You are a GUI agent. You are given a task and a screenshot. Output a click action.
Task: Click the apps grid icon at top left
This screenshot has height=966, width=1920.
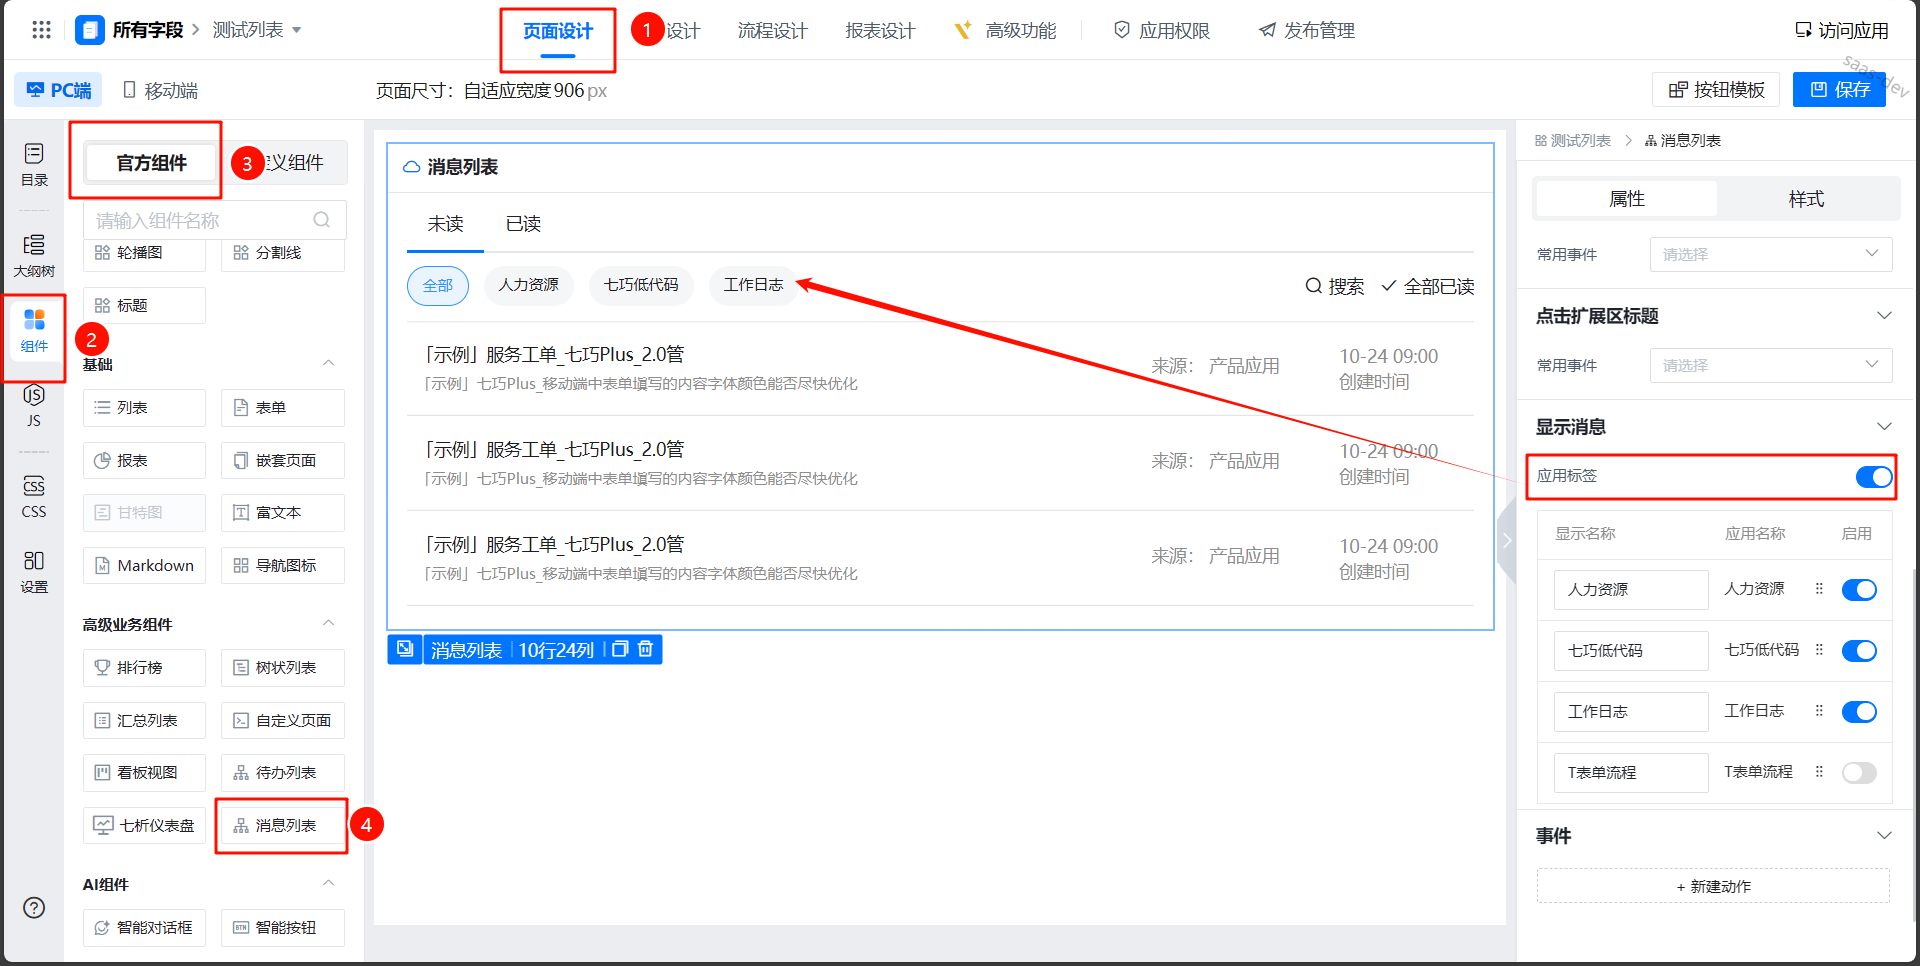pos(41,30)
